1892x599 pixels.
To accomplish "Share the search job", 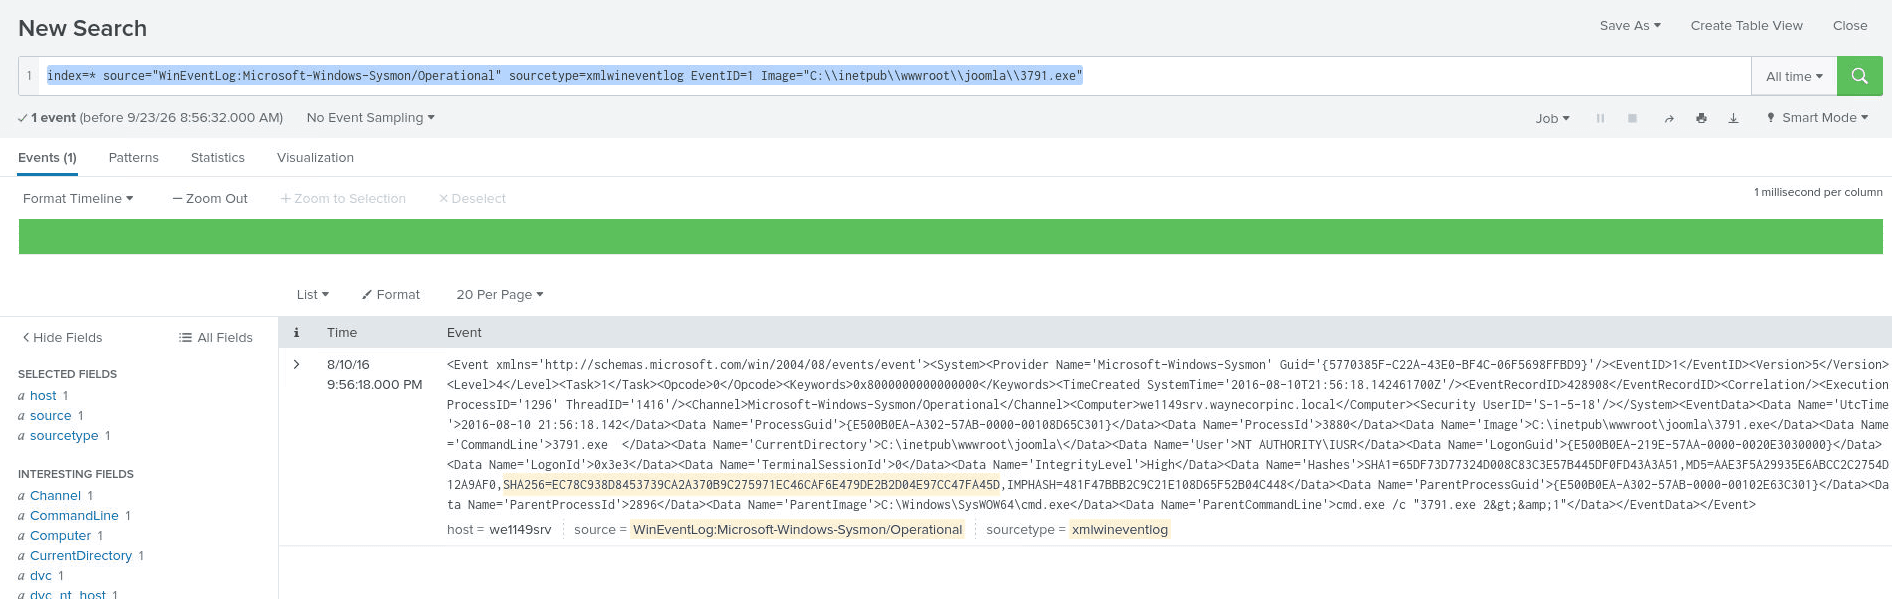I will coord(1669,118).
